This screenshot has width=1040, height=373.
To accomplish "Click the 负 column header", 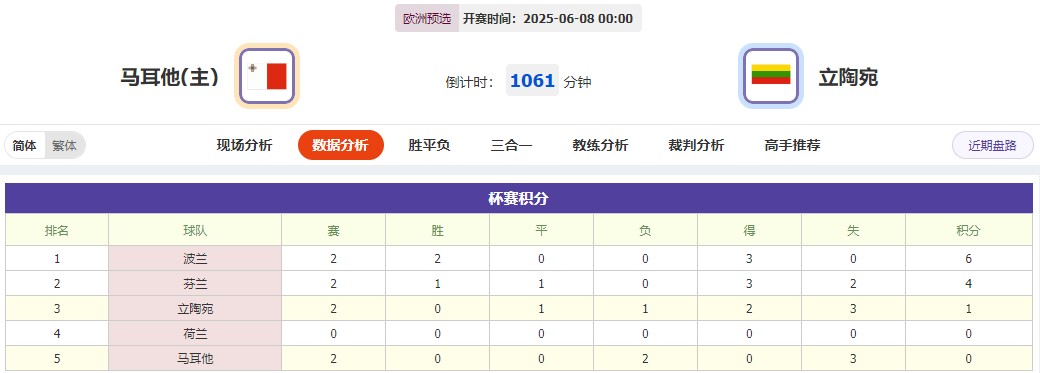I will point(645,230).
